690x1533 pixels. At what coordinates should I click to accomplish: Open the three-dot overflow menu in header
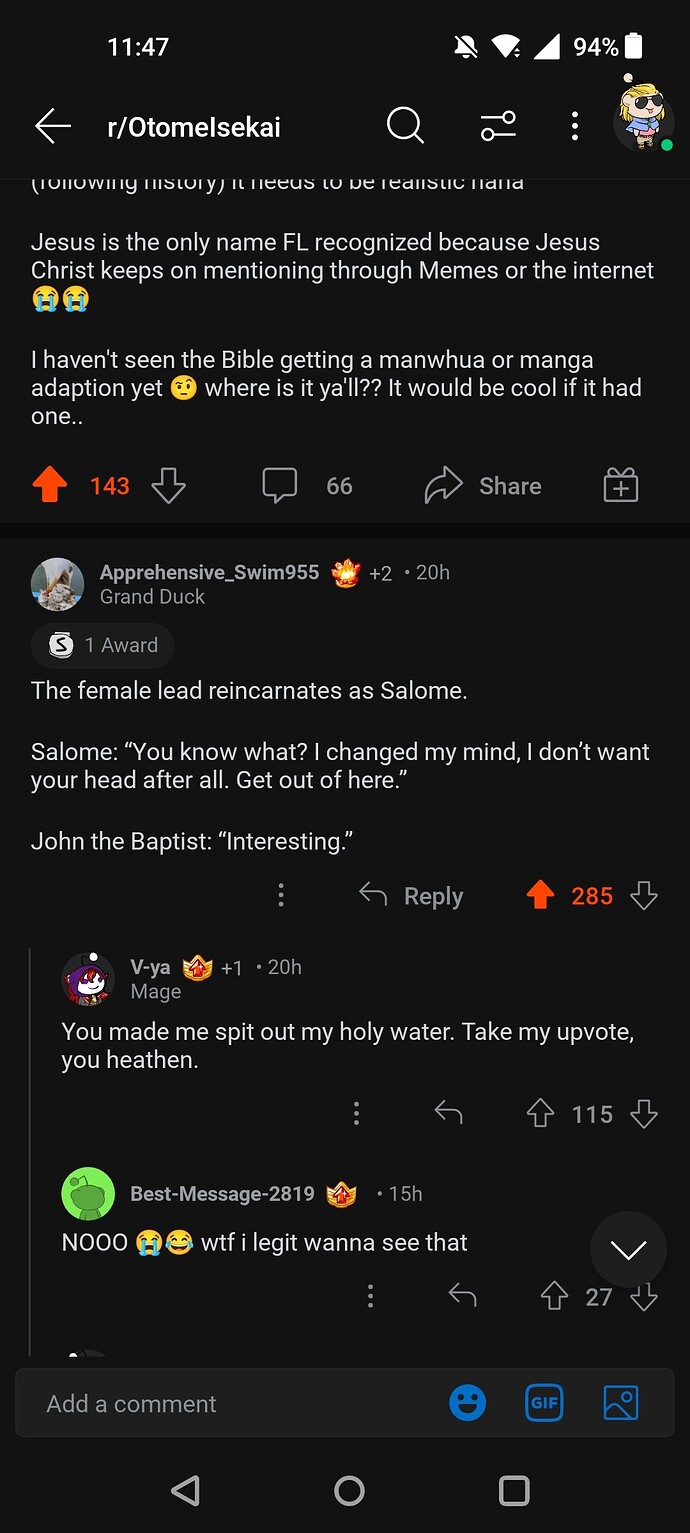coord(574,126)
